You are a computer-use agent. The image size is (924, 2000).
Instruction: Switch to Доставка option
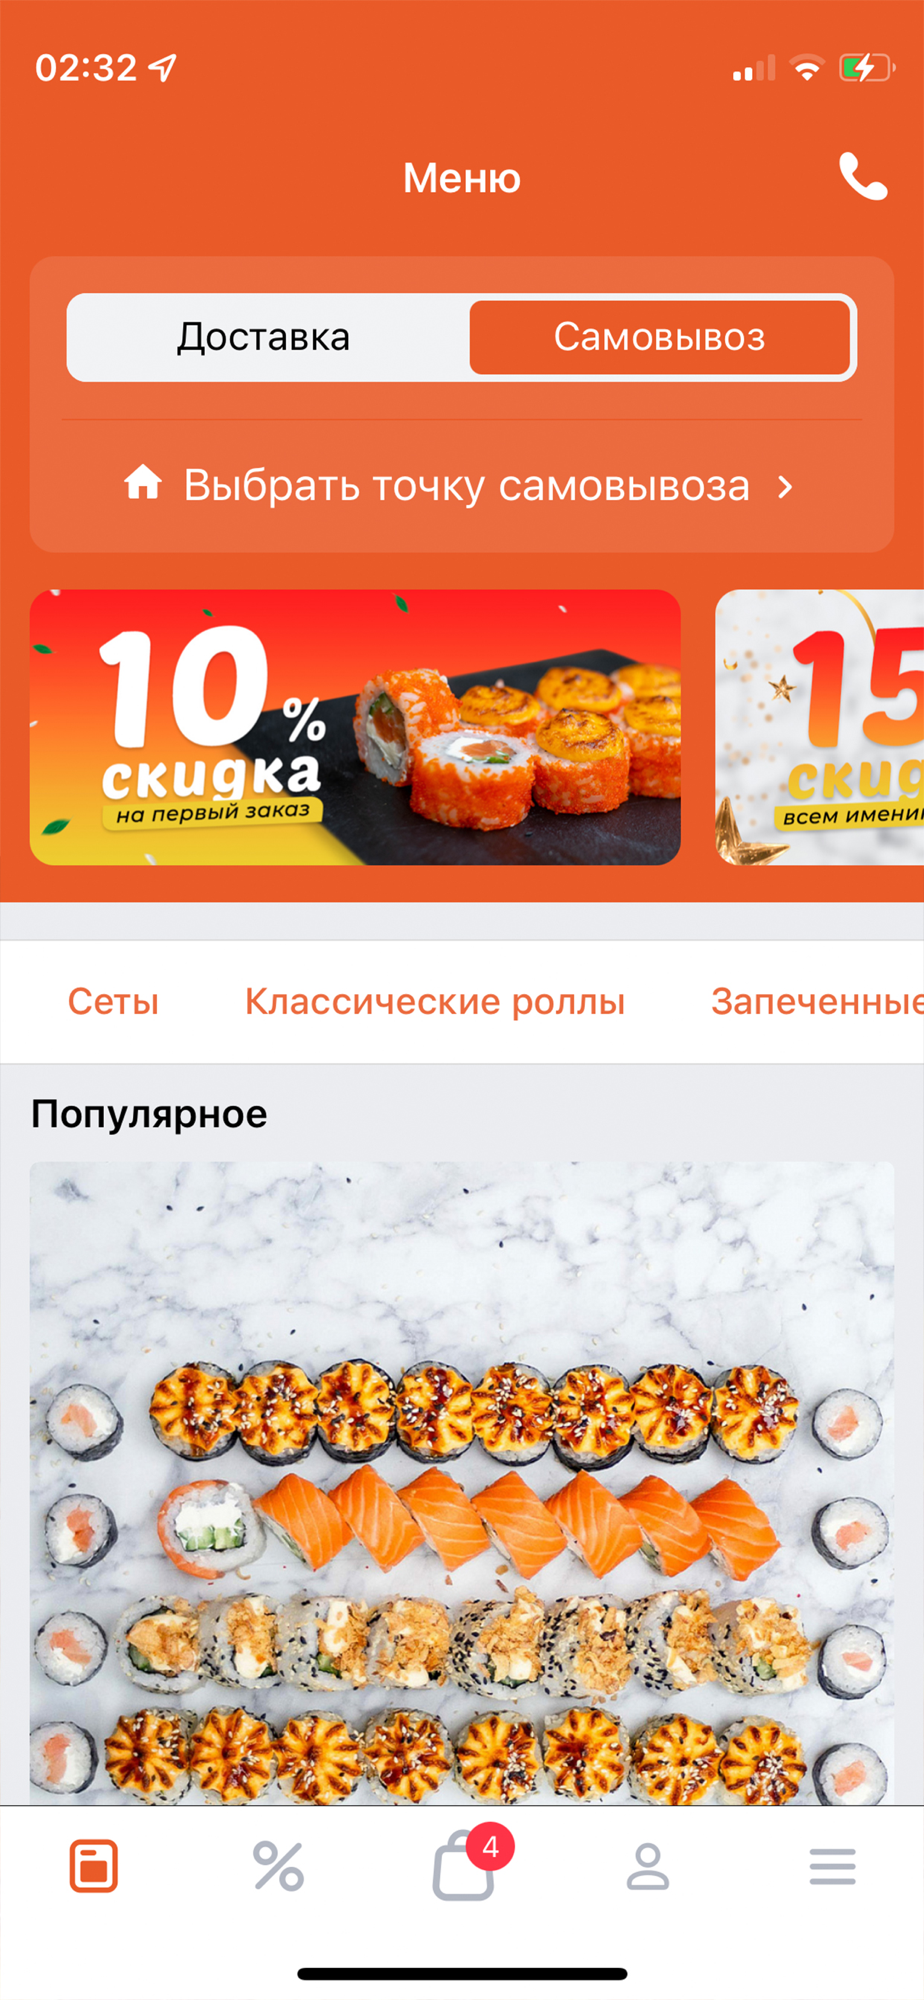point(264,337)
